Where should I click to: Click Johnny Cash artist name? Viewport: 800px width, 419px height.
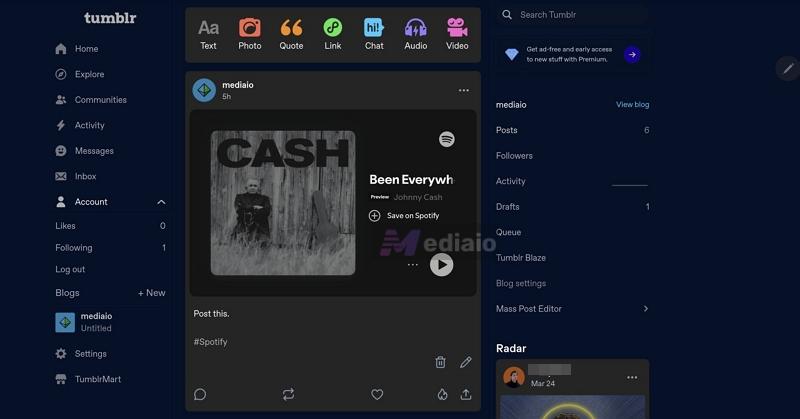(418, 197)
